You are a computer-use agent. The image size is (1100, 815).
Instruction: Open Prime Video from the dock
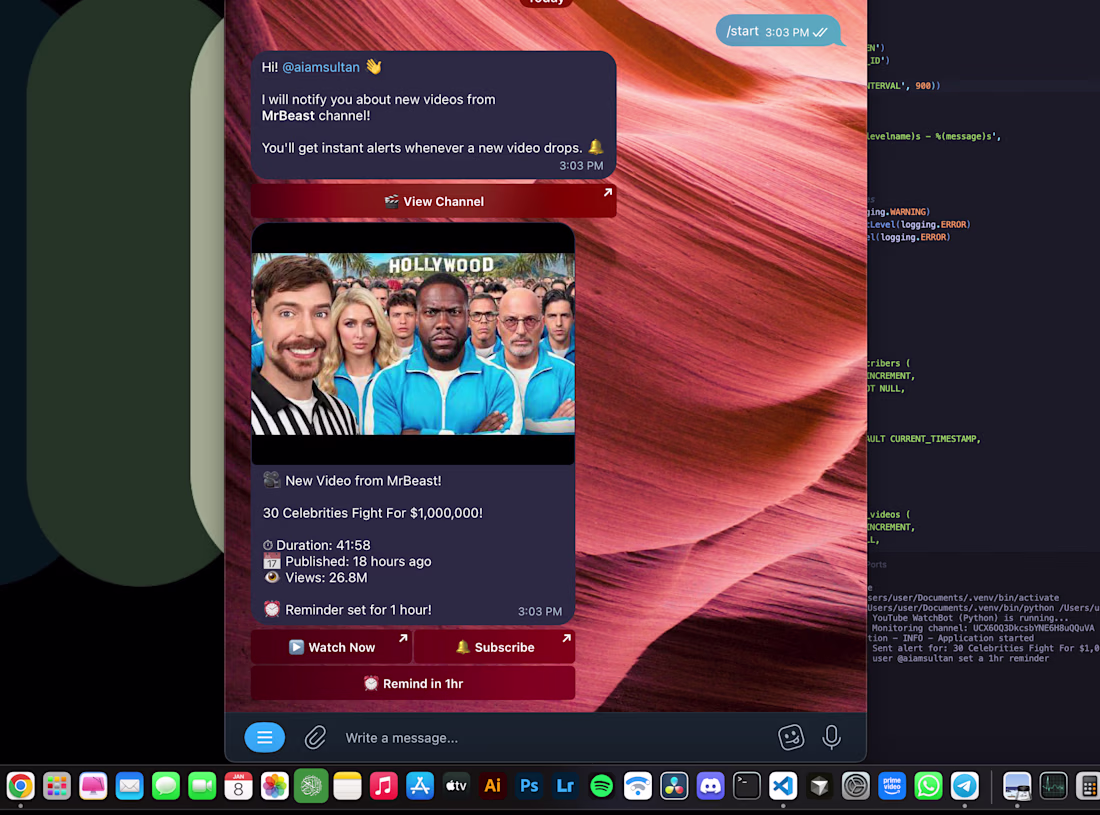(x=892, y=786)
